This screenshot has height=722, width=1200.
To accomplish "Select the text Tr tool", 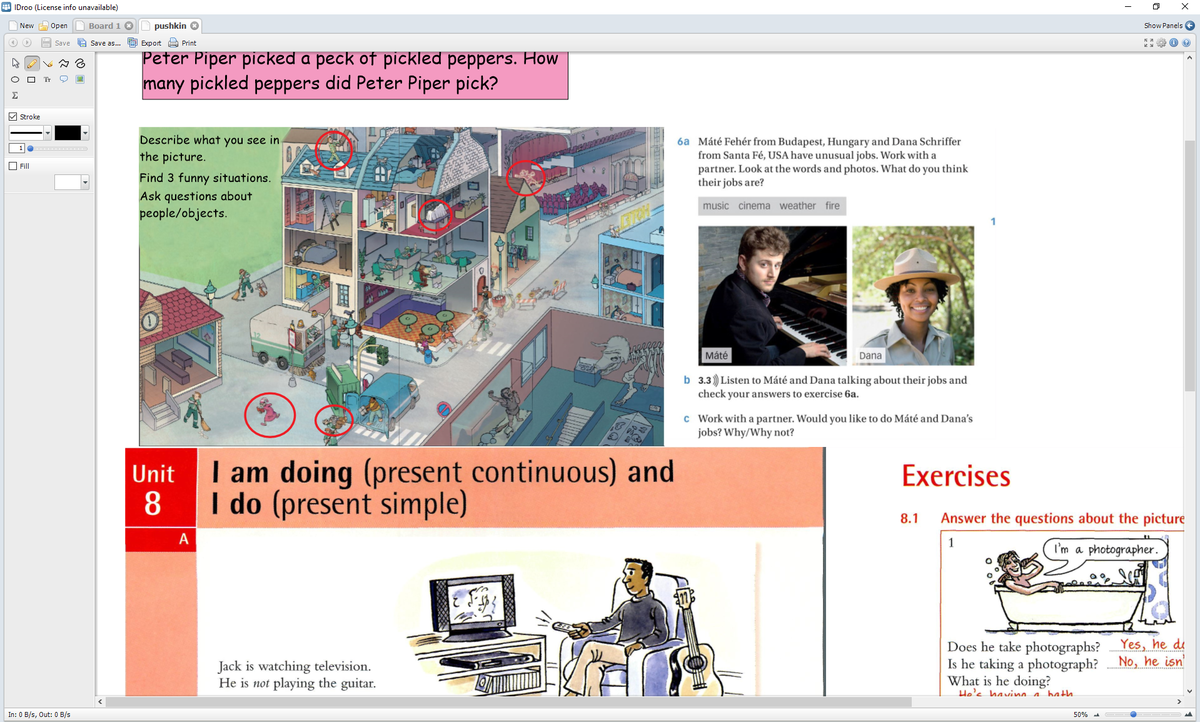I will coord(47,79).
